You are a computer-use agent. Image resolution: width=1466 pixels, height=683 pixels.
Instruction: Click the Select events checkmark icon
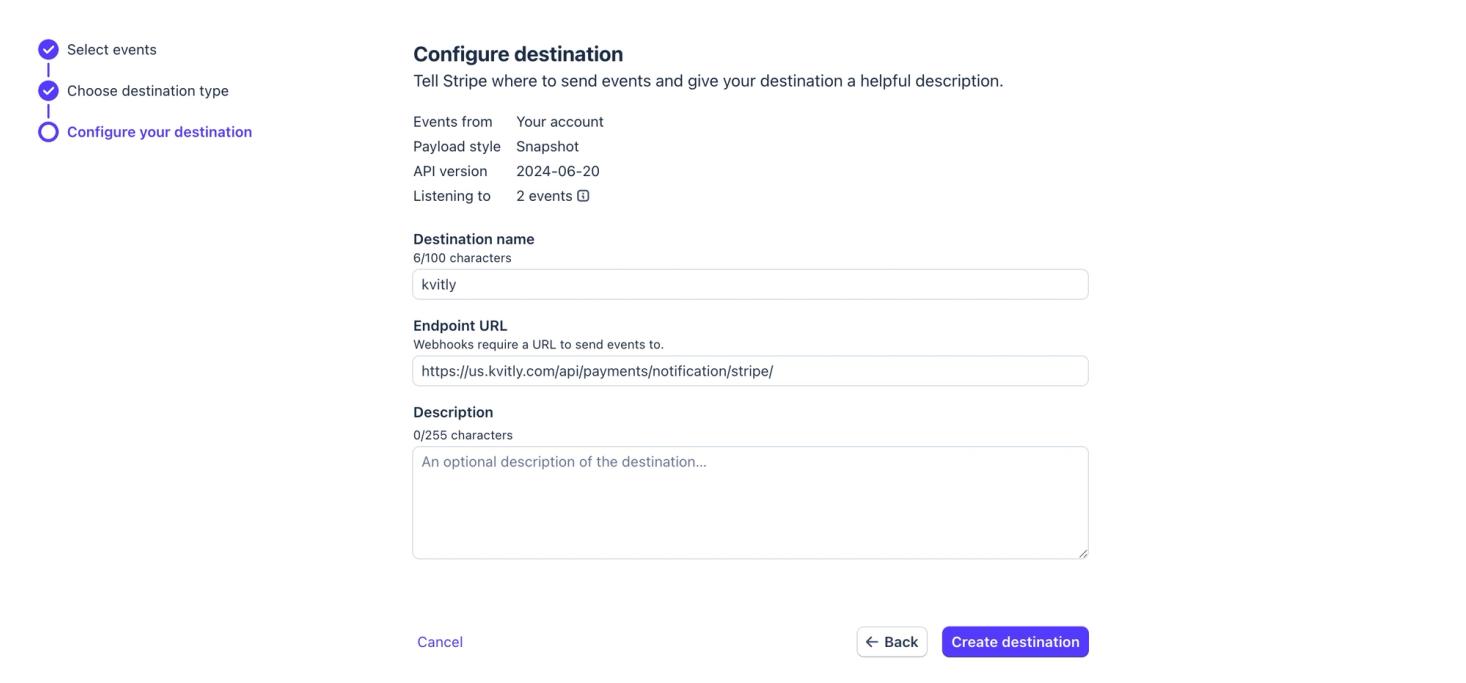48,50
